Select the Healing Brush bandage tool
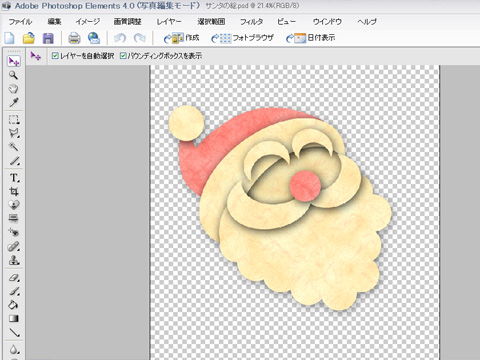 (14, 247)
